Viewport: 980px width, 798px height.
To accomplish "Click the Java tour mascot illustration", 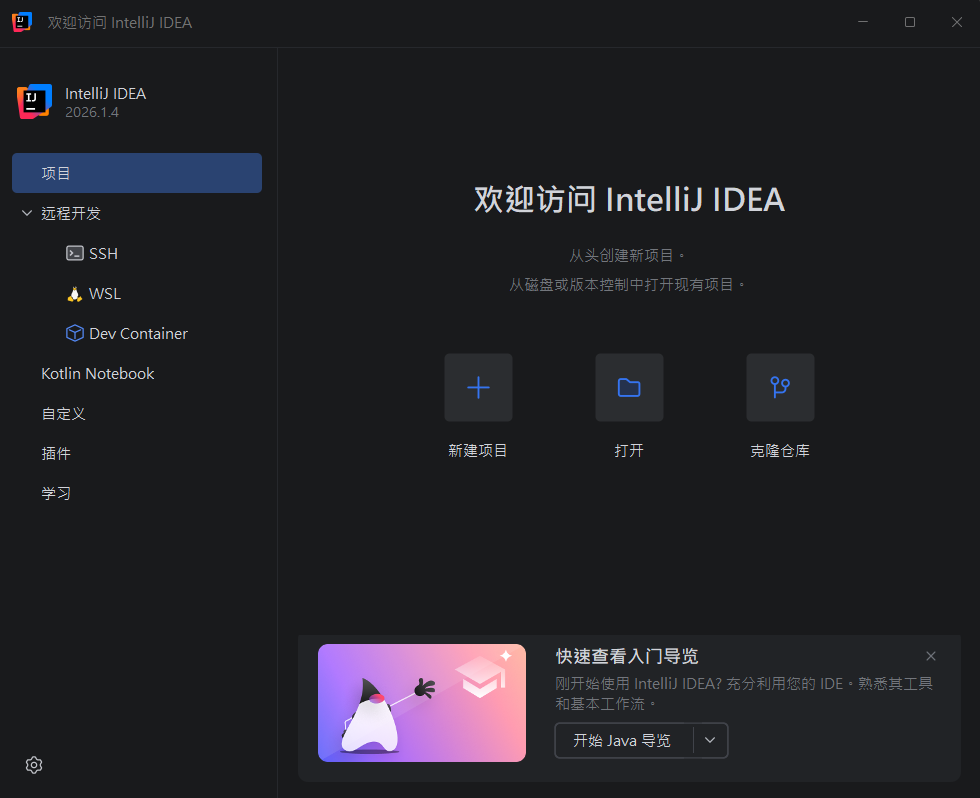I will click(x=422, y=703).
